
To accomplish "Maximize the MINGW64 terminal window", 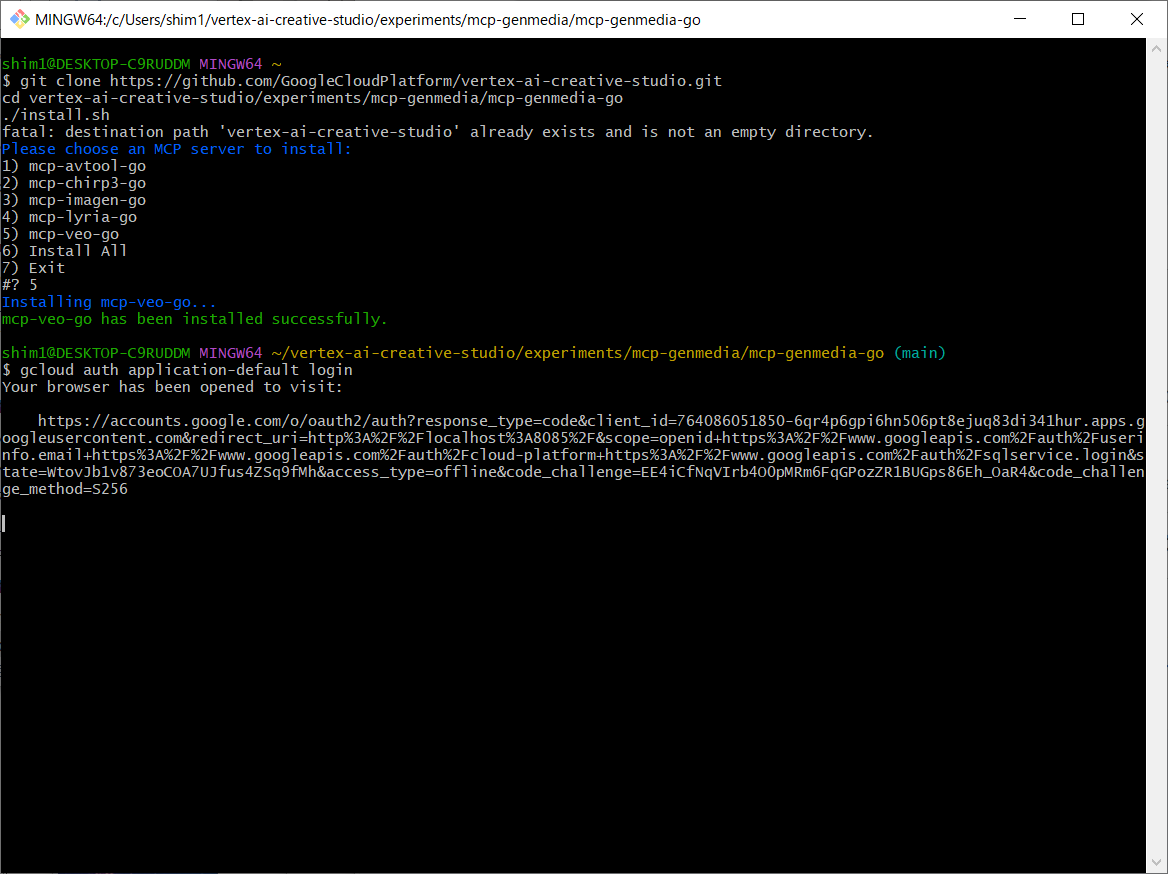I will (1078, 19).
